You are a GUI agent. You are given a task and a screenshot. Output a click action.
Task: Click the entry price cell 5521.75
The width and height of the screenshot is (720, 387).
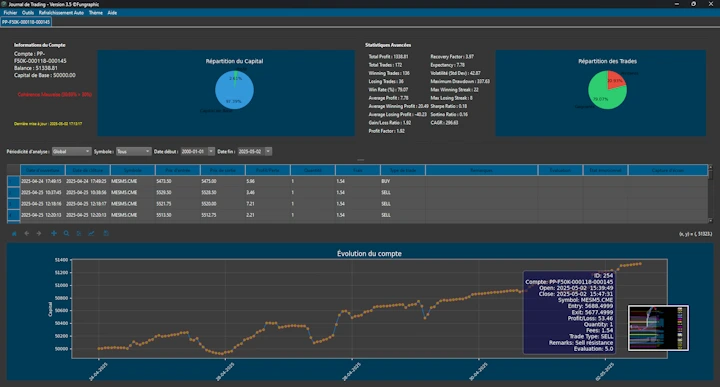[178, 204]
